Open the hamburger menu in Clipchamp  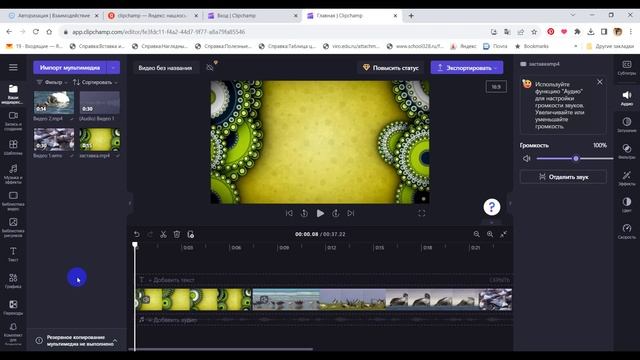13,67
